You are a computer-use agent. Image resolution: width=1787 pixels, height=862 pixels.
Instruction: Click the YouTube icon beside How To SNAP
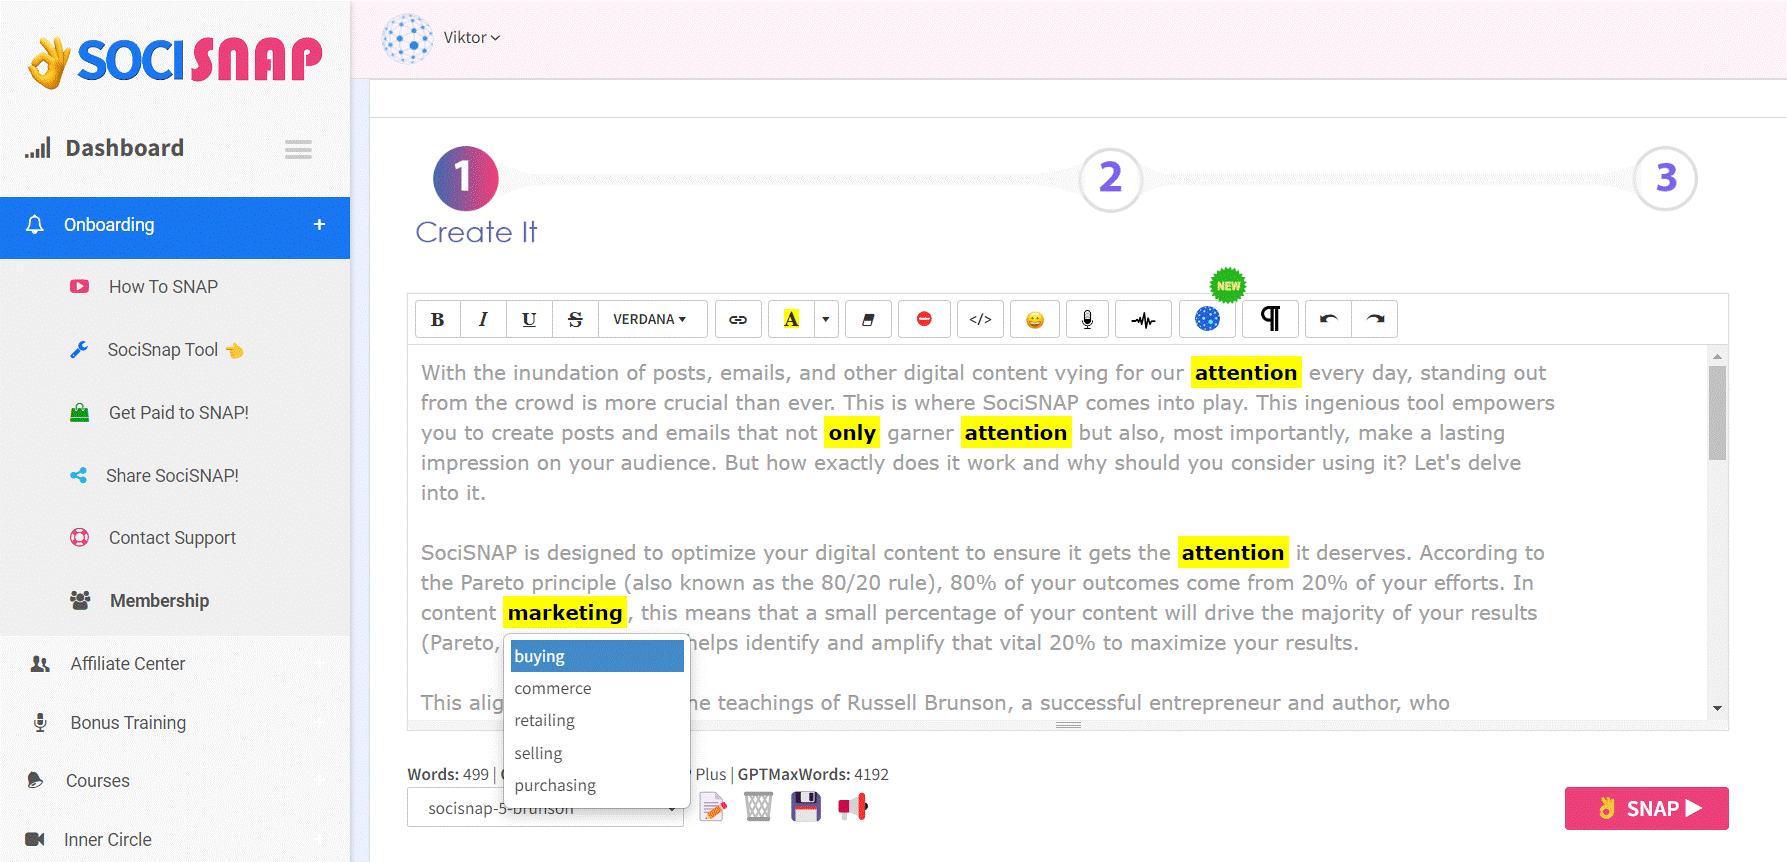79,287
